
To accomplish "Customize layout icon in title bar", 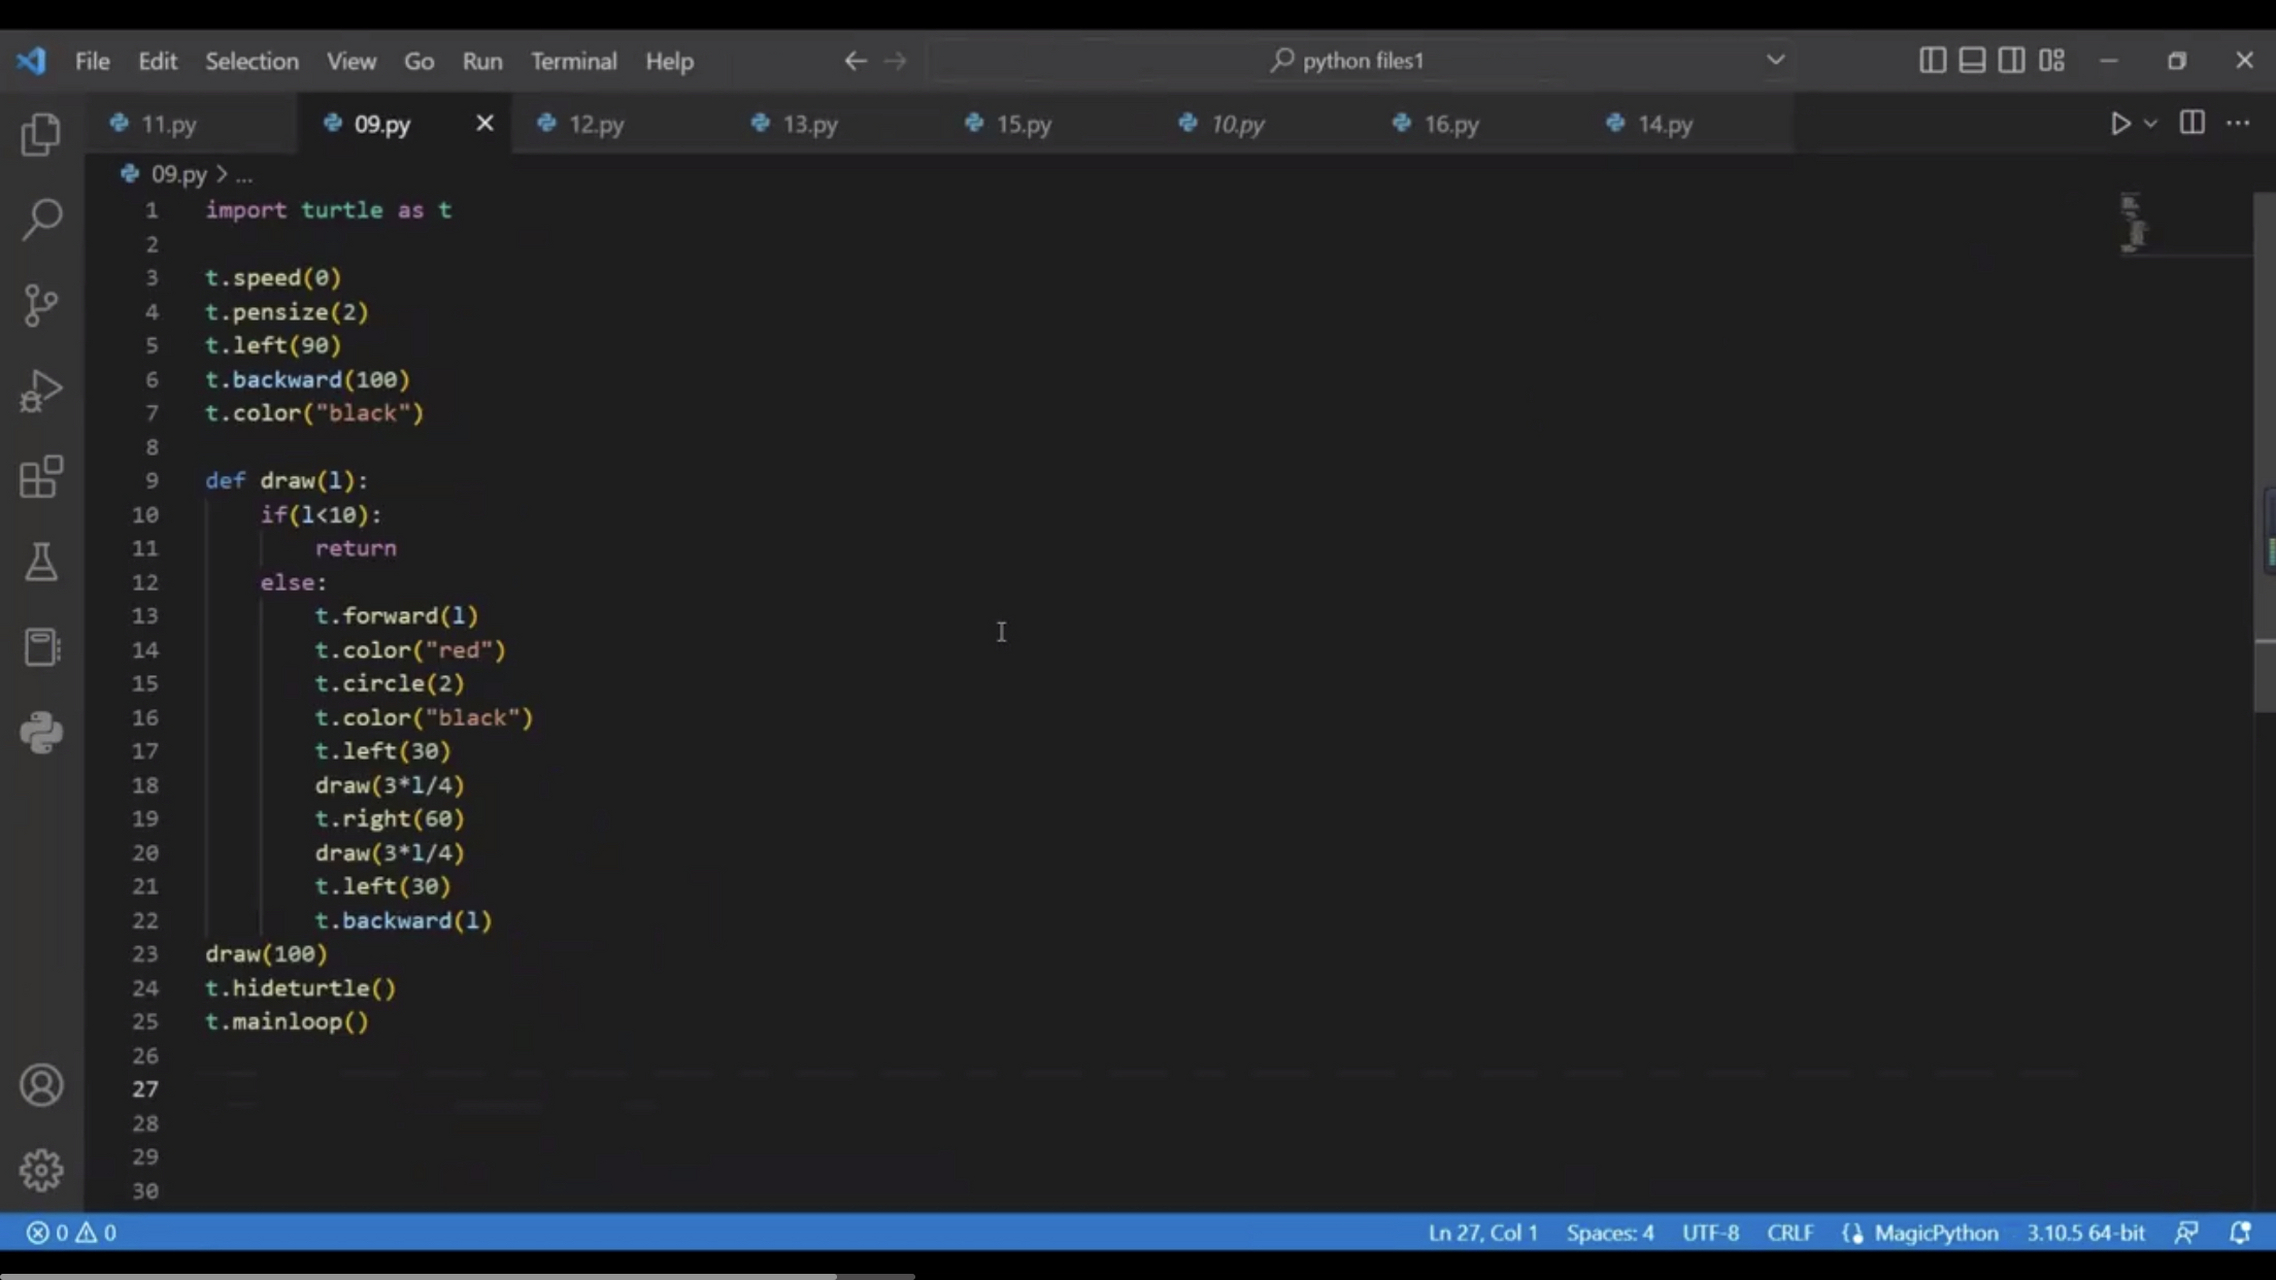I will click(2052, 60).
